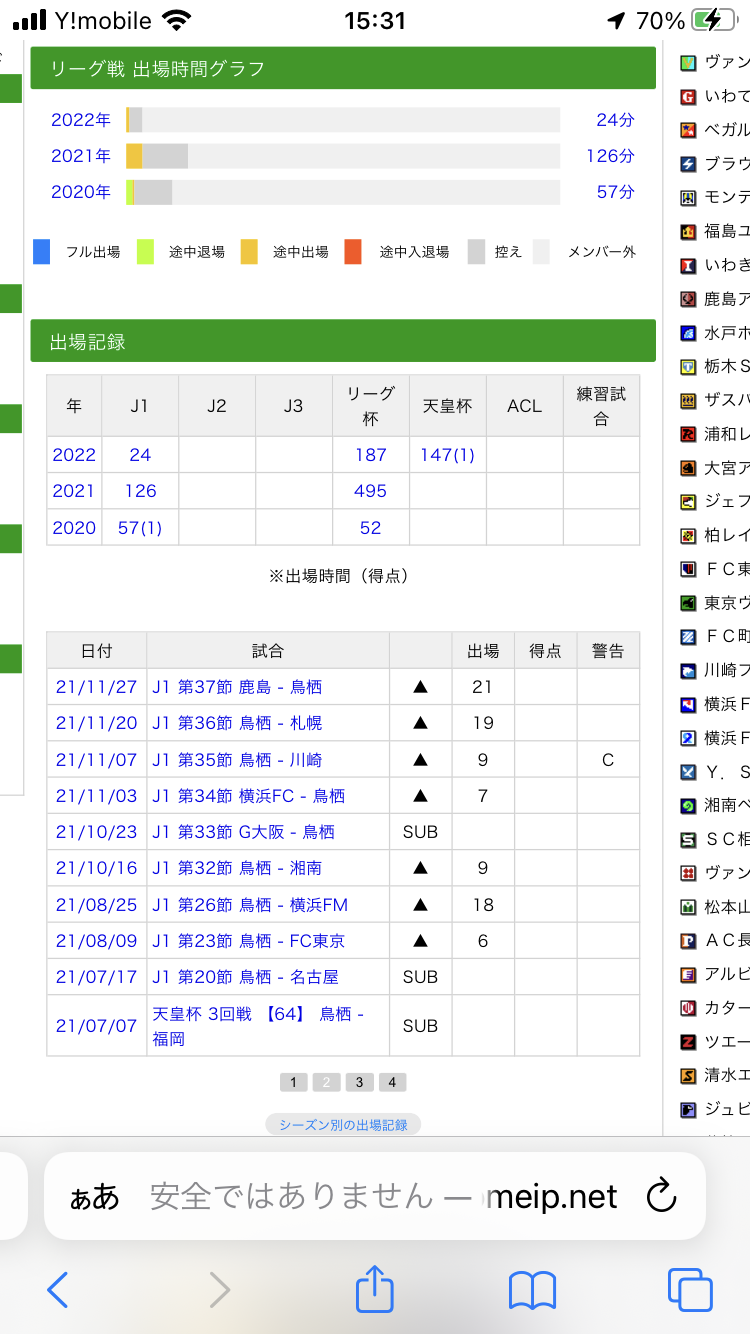750x1334 pixels.
Task: Open the Safari share sheet icon
Action: pyautogui.click(x=375, y=1289)
